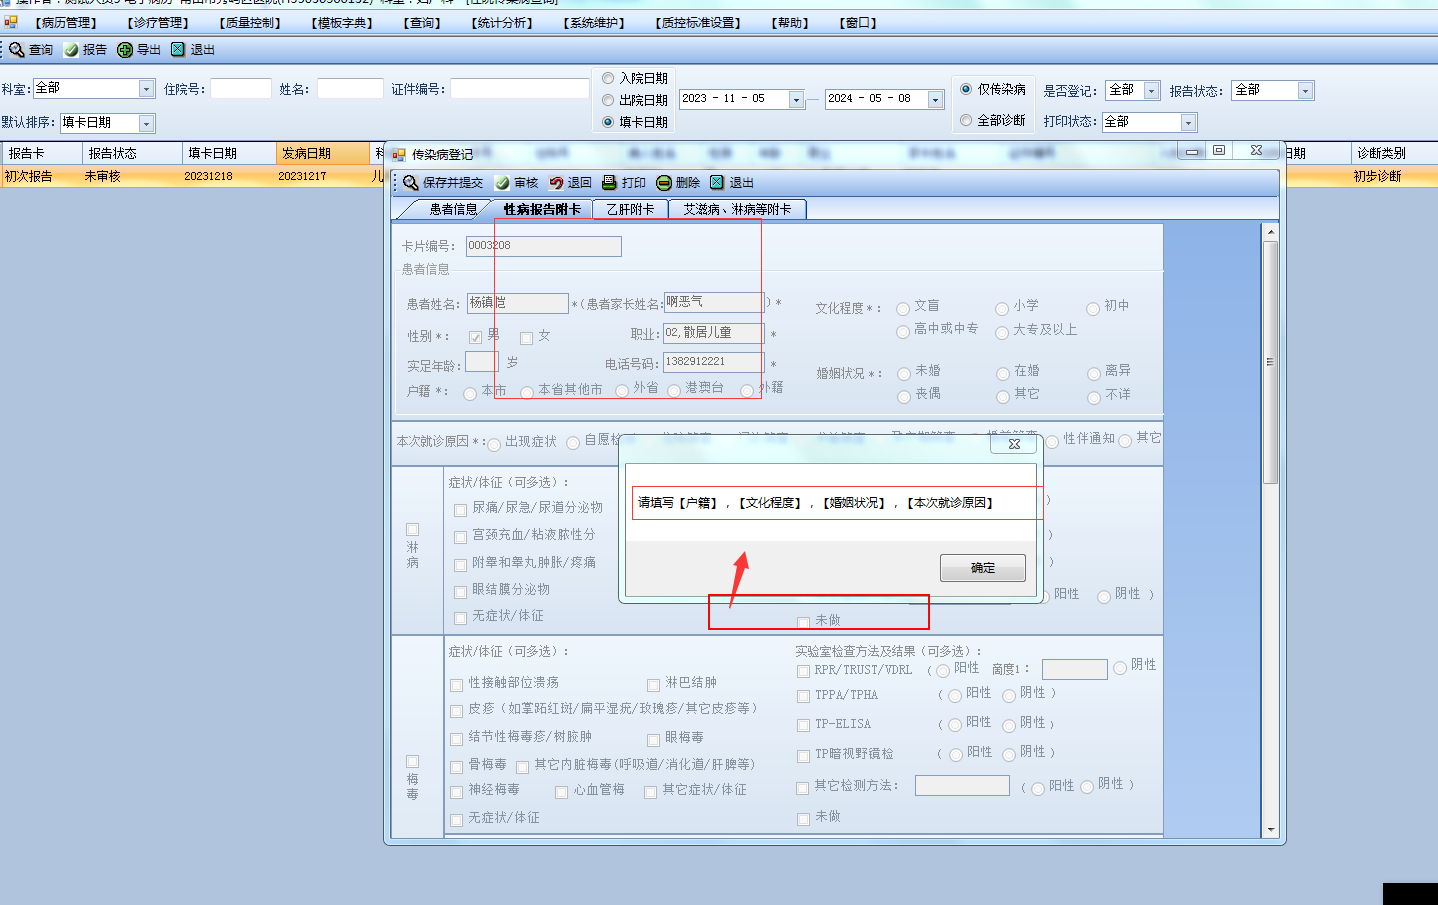This screenshot has height=905, width=1438.
Task: Expand the 报告状态 dropdown
Action: pos(1305,91)
